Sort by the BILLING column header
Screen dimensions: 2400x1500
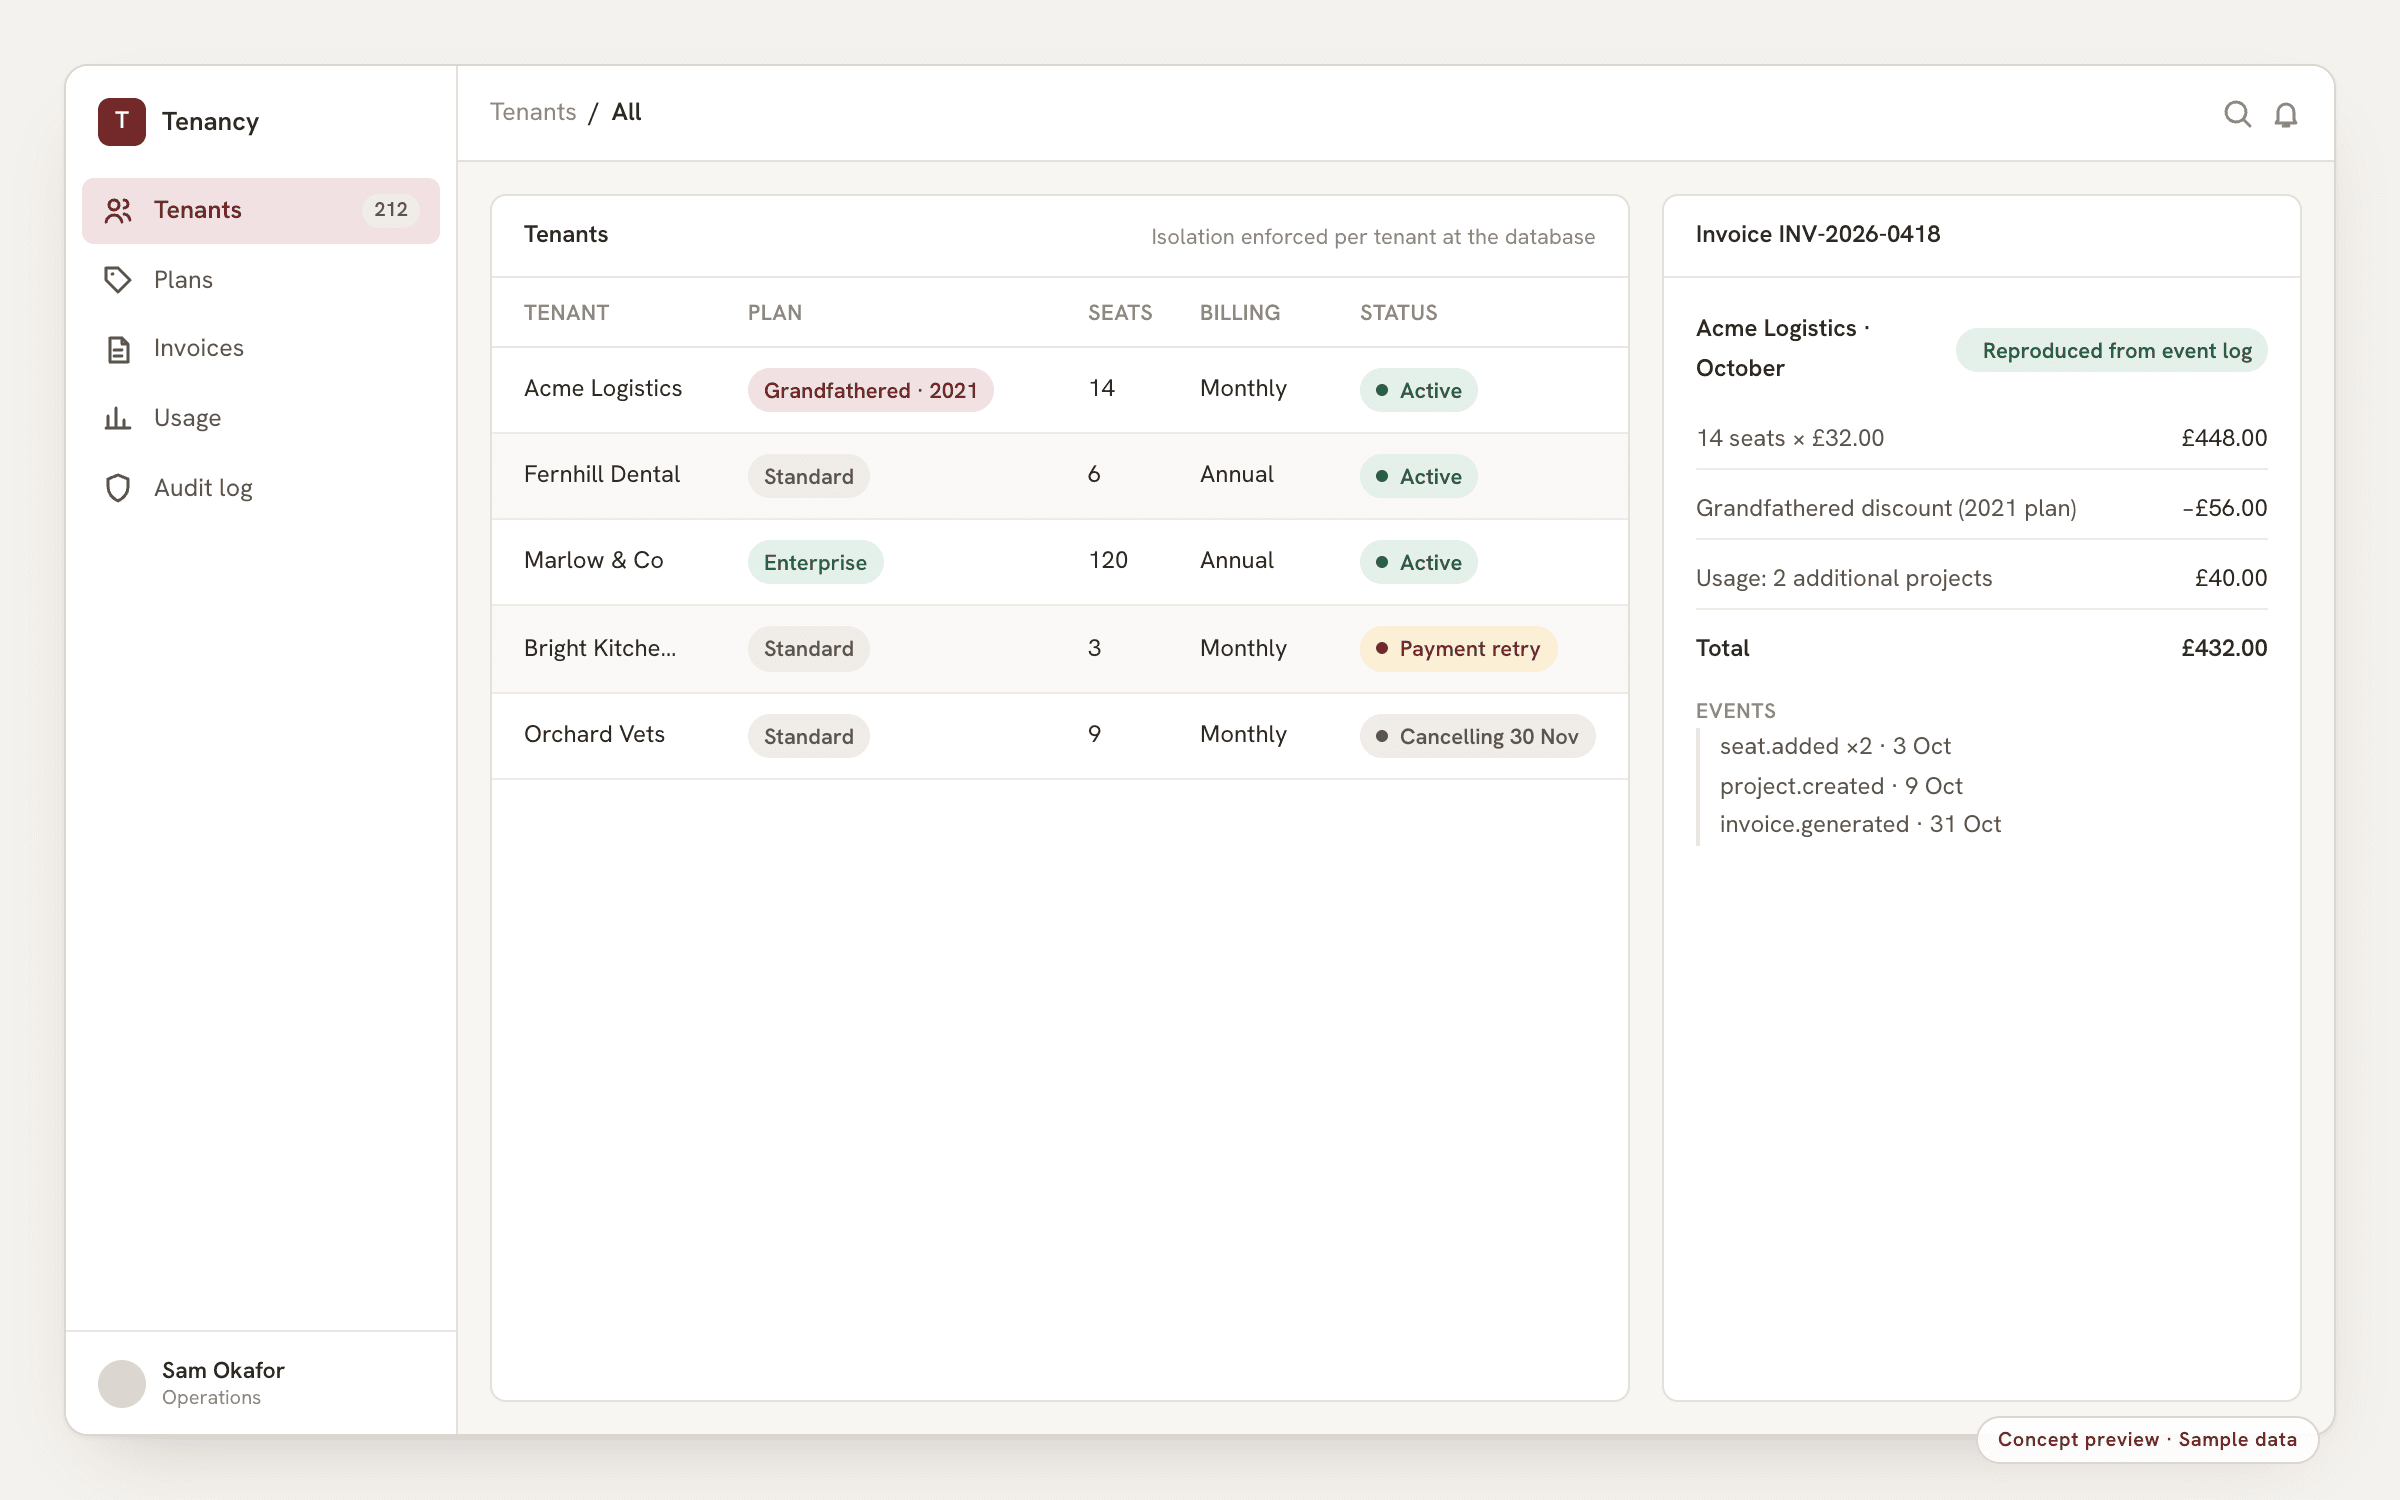[1239, 313]
